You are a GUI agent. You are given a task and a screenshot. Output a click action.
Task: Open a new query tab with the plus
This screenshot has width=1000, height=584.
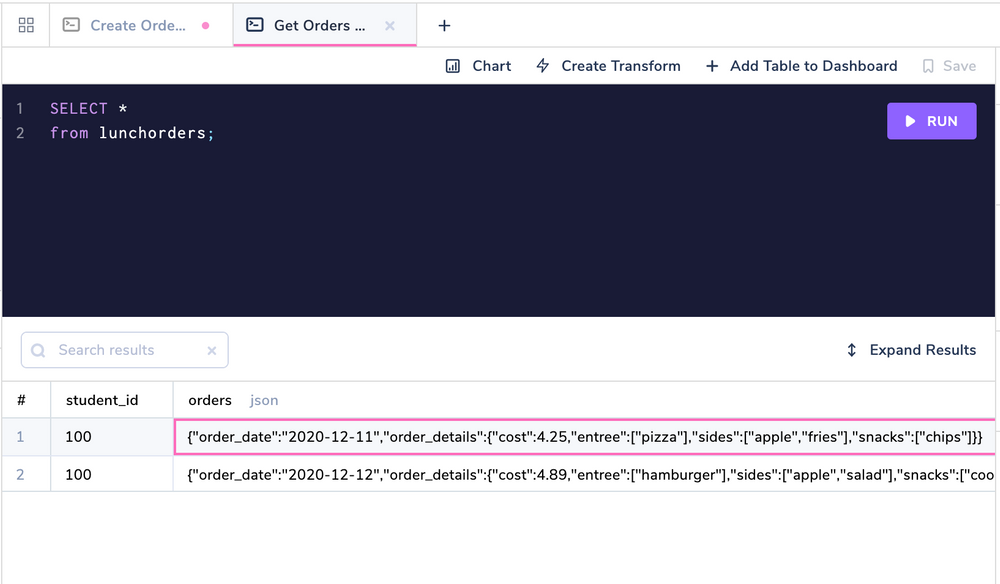tap(444, 25)
